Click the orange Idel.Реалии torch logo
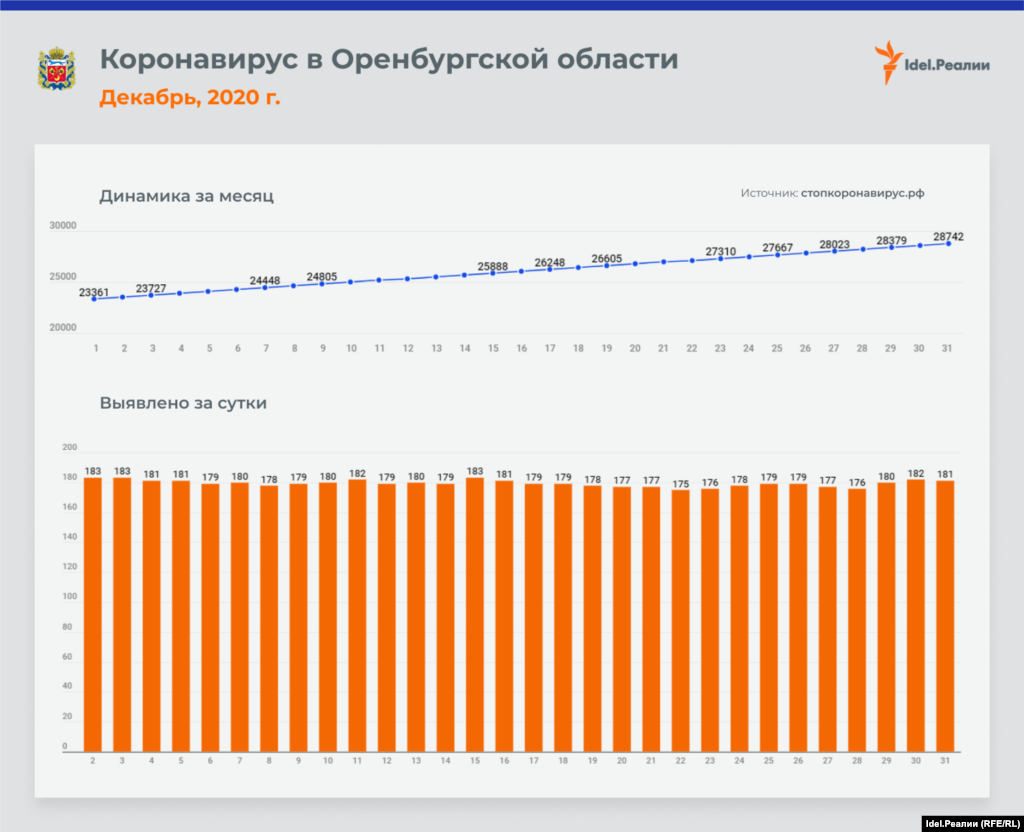The image size is (1024, 832). (x=888, y=61)
